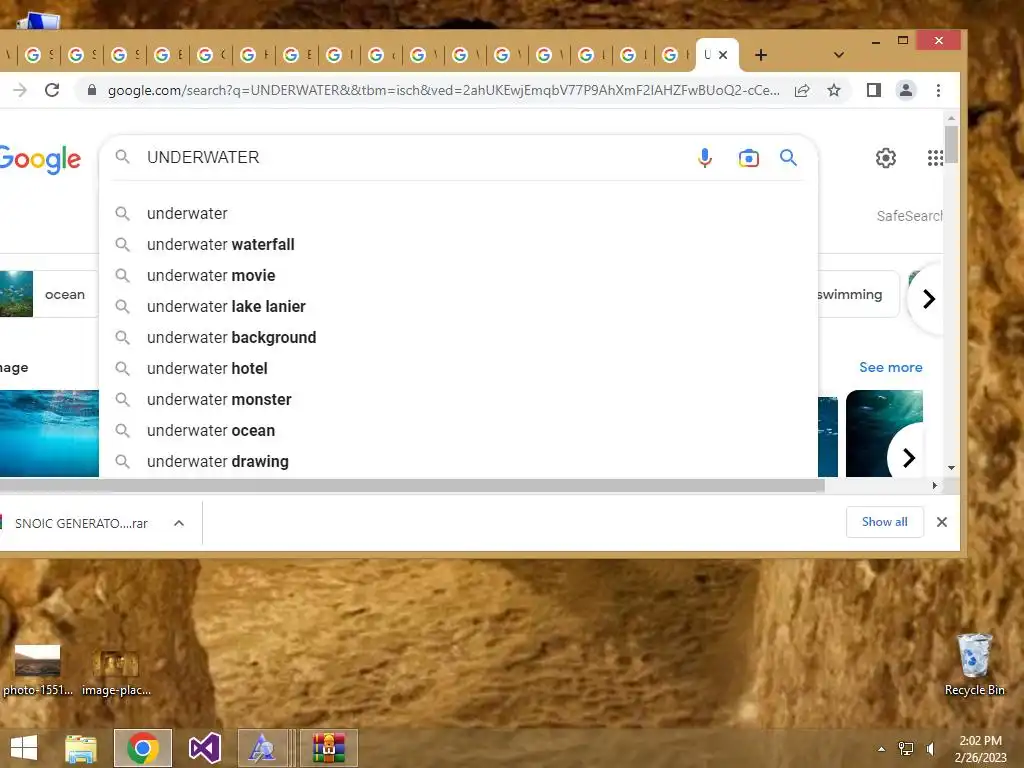Click the vertical scrollbar thumb
Screen dimensions: 1024x768
952,144
